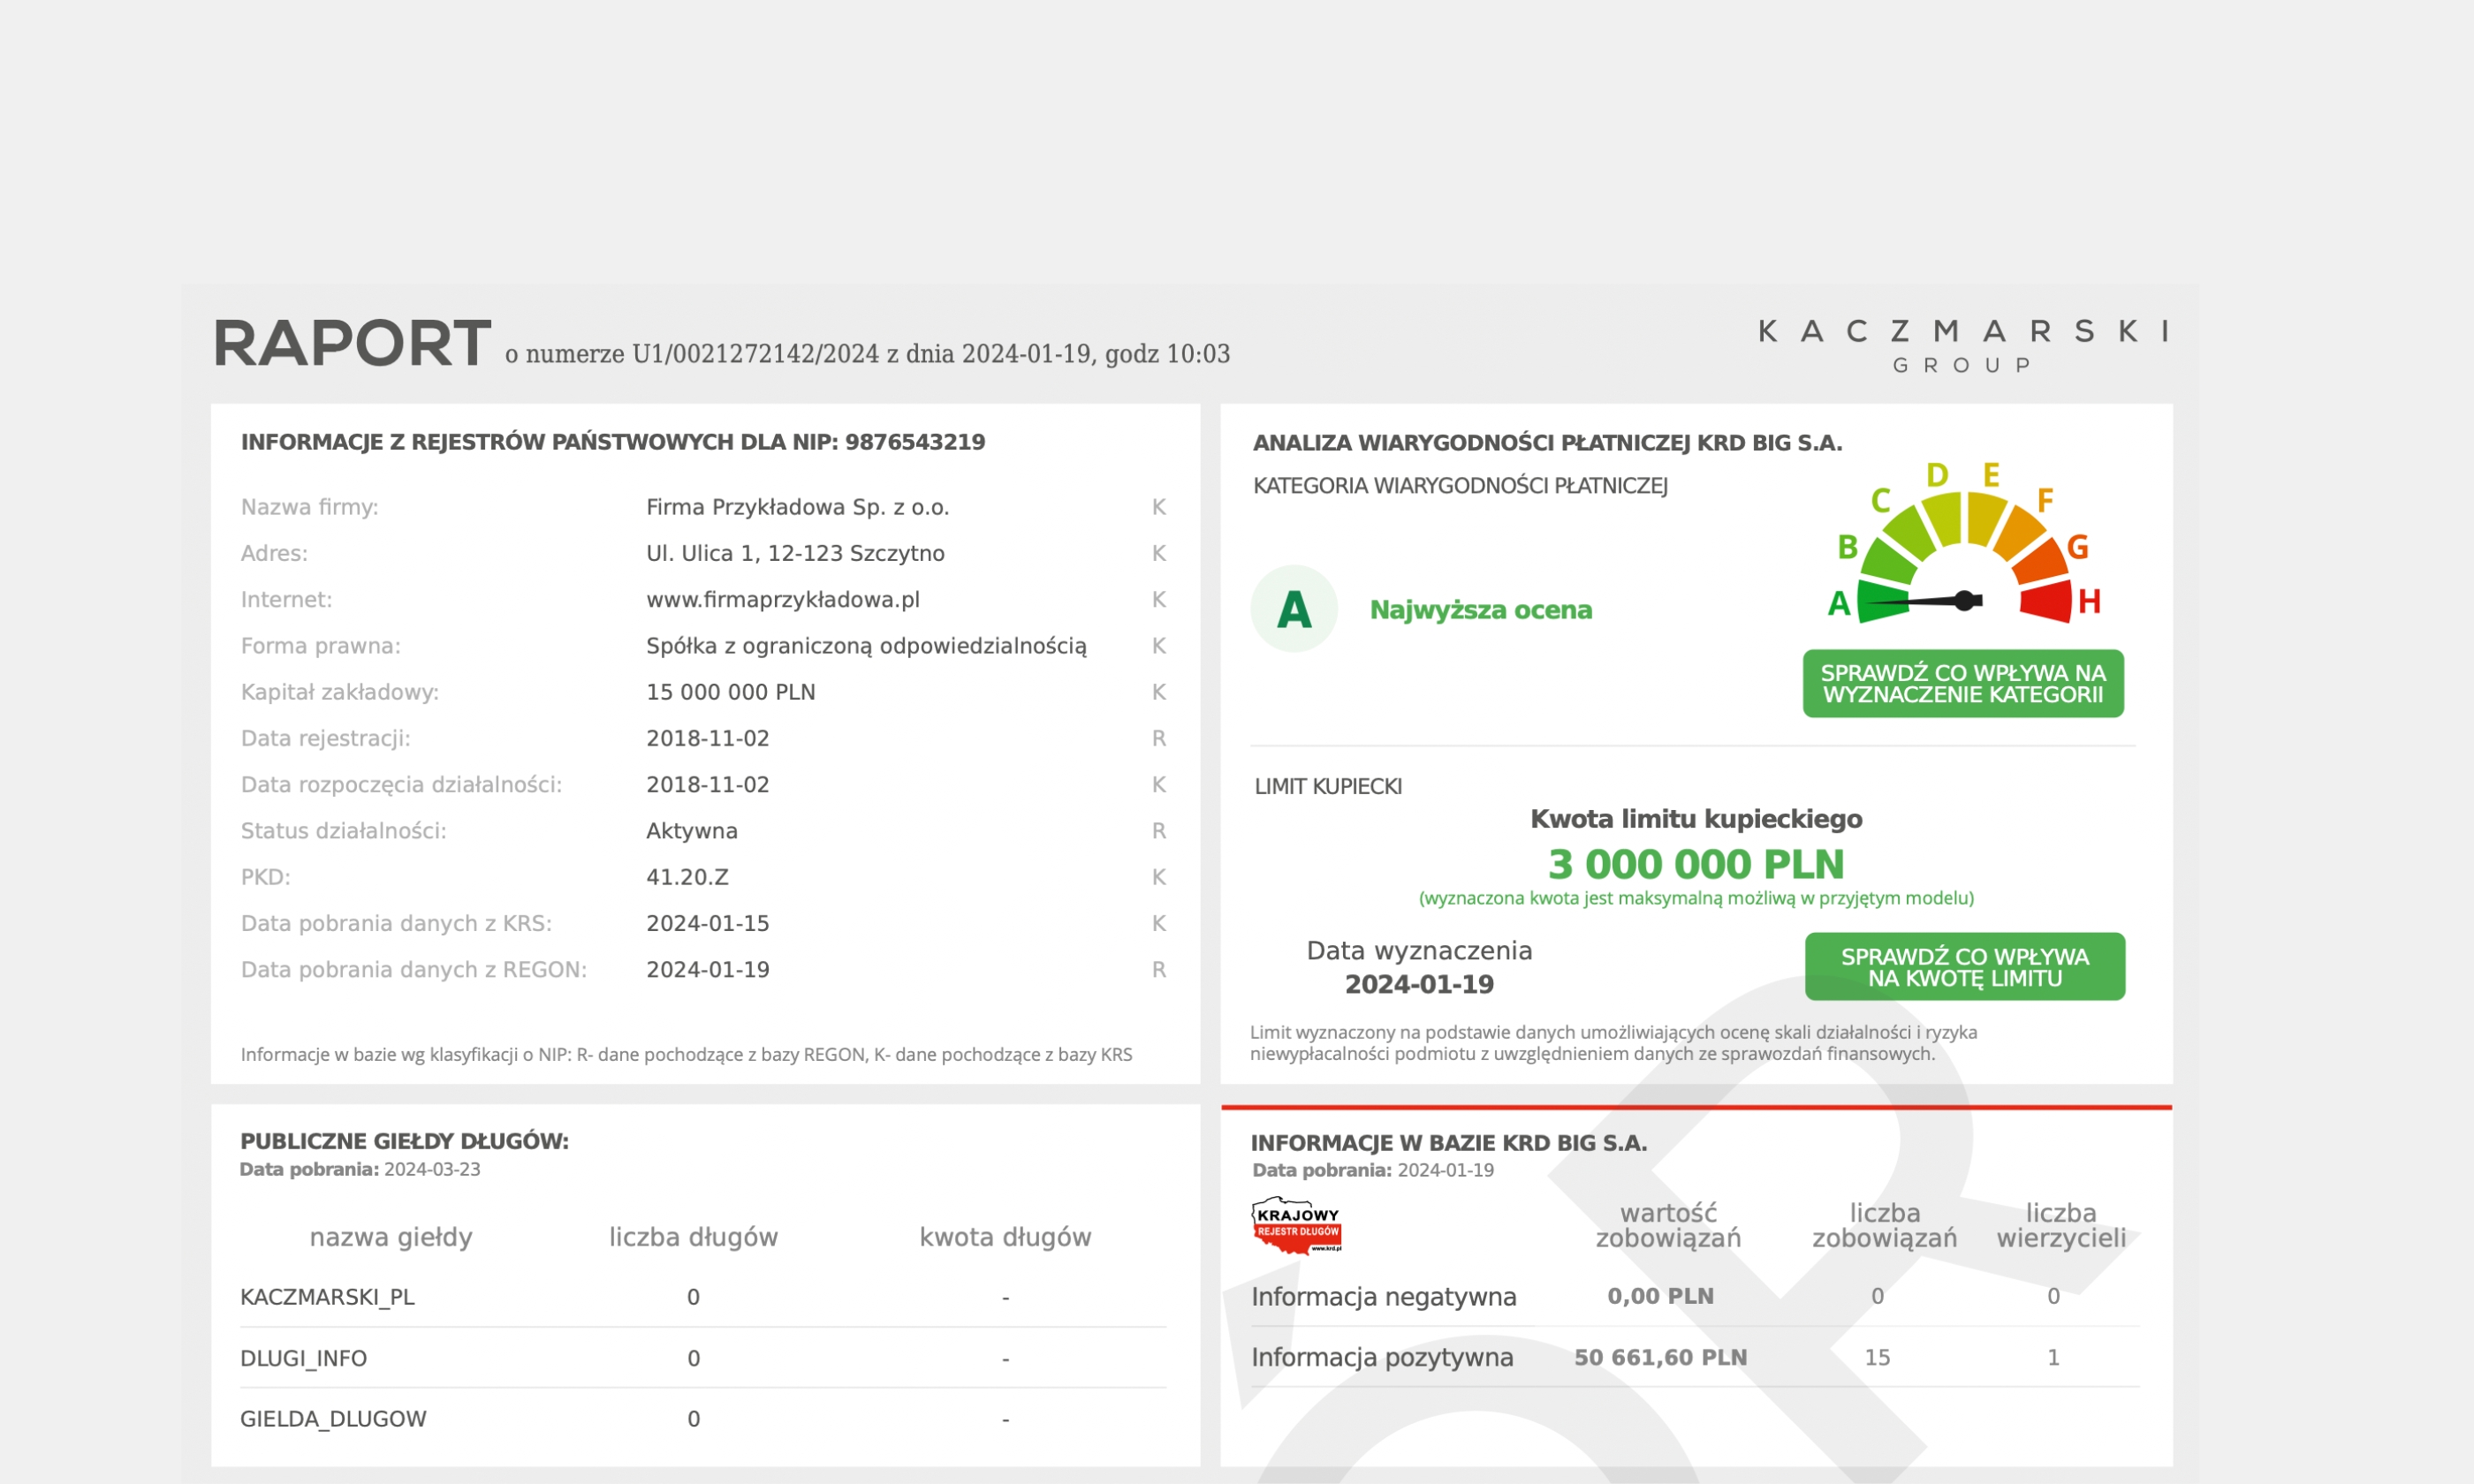Click the 'INFORMACJE W BAZIE KRD BIG S.A.' heading
The height and width of the screenshot is (1484, 2474).
click(1449, 1143)
